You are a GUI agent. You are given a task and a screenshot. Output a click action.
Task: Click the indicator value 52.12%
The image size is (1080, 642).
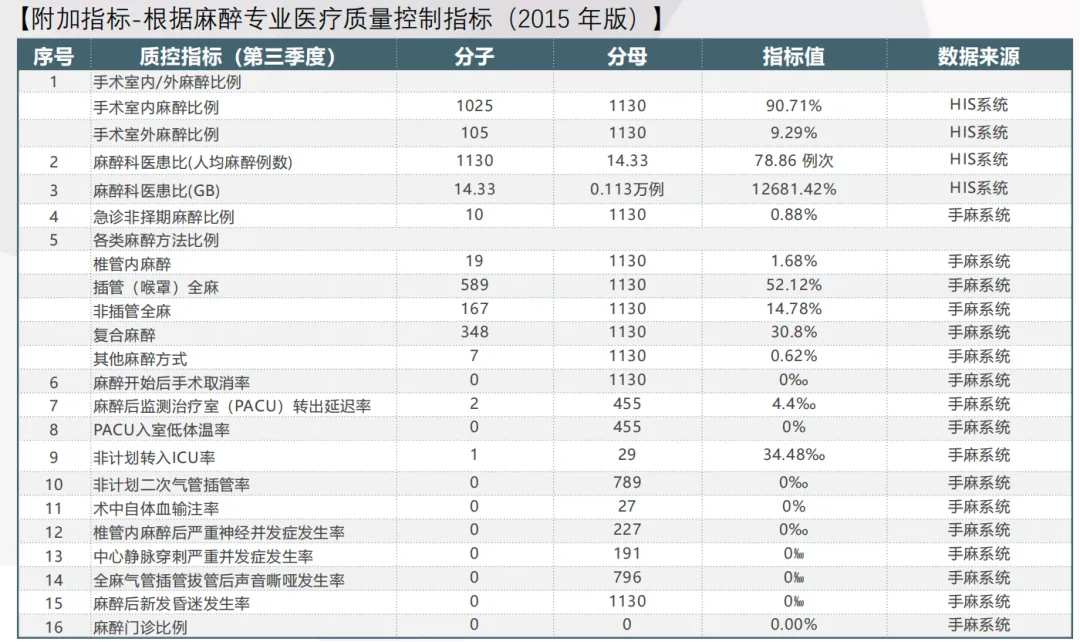pyautogui.click(x=793, y=284)
